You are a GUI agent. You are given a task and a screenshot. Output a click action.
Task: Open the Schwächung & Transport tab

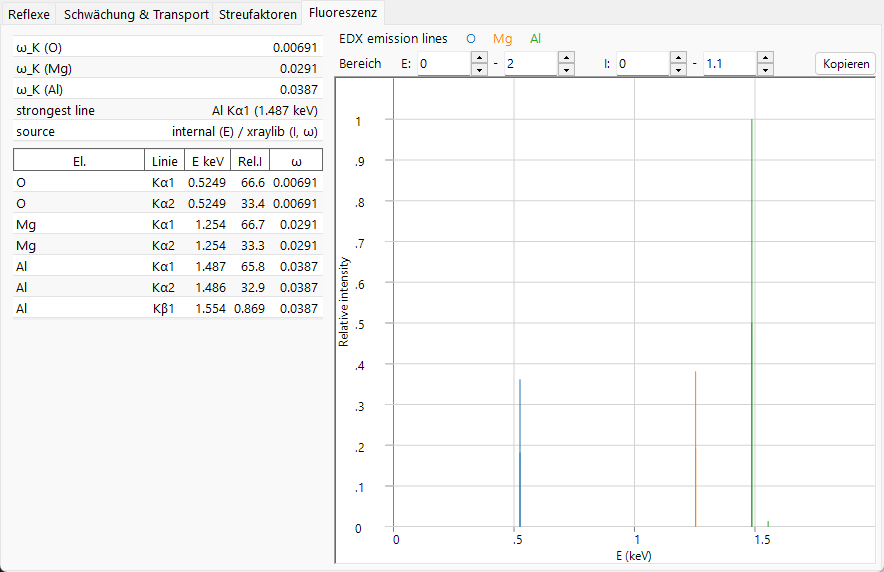click(x=136, y=14)
